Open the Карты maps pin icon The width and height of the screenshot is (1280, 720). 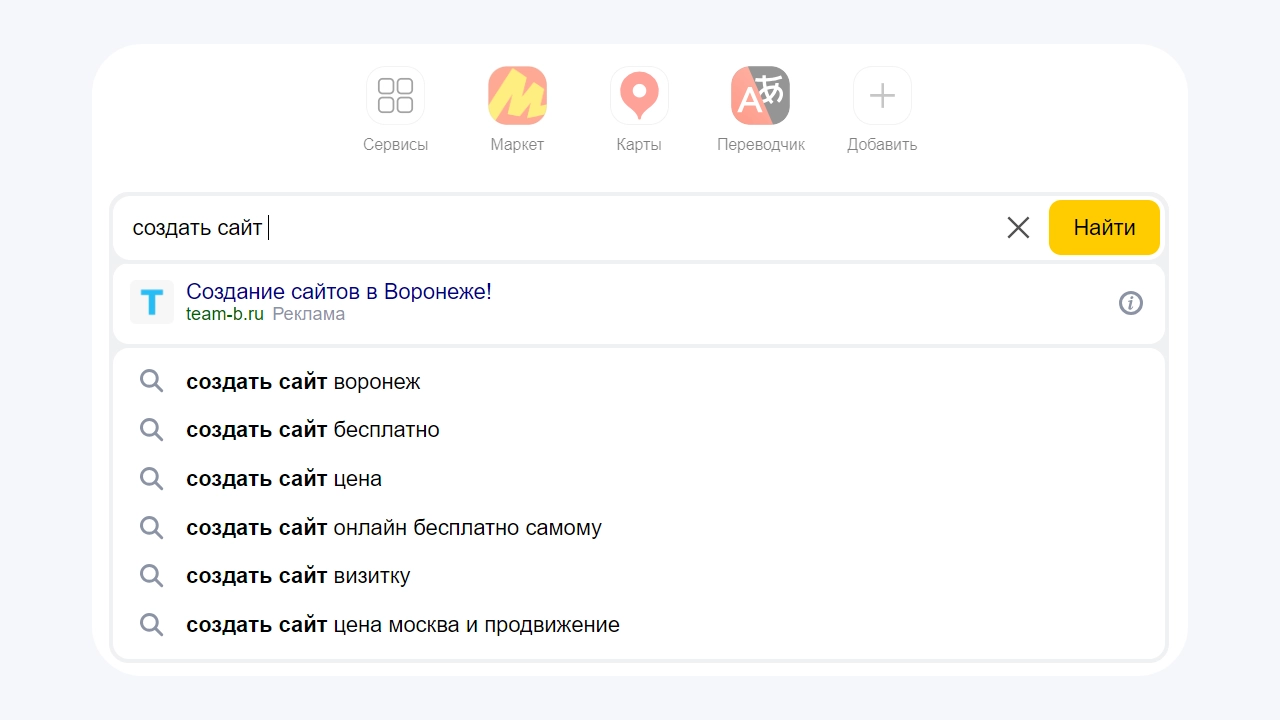[639, 96]
